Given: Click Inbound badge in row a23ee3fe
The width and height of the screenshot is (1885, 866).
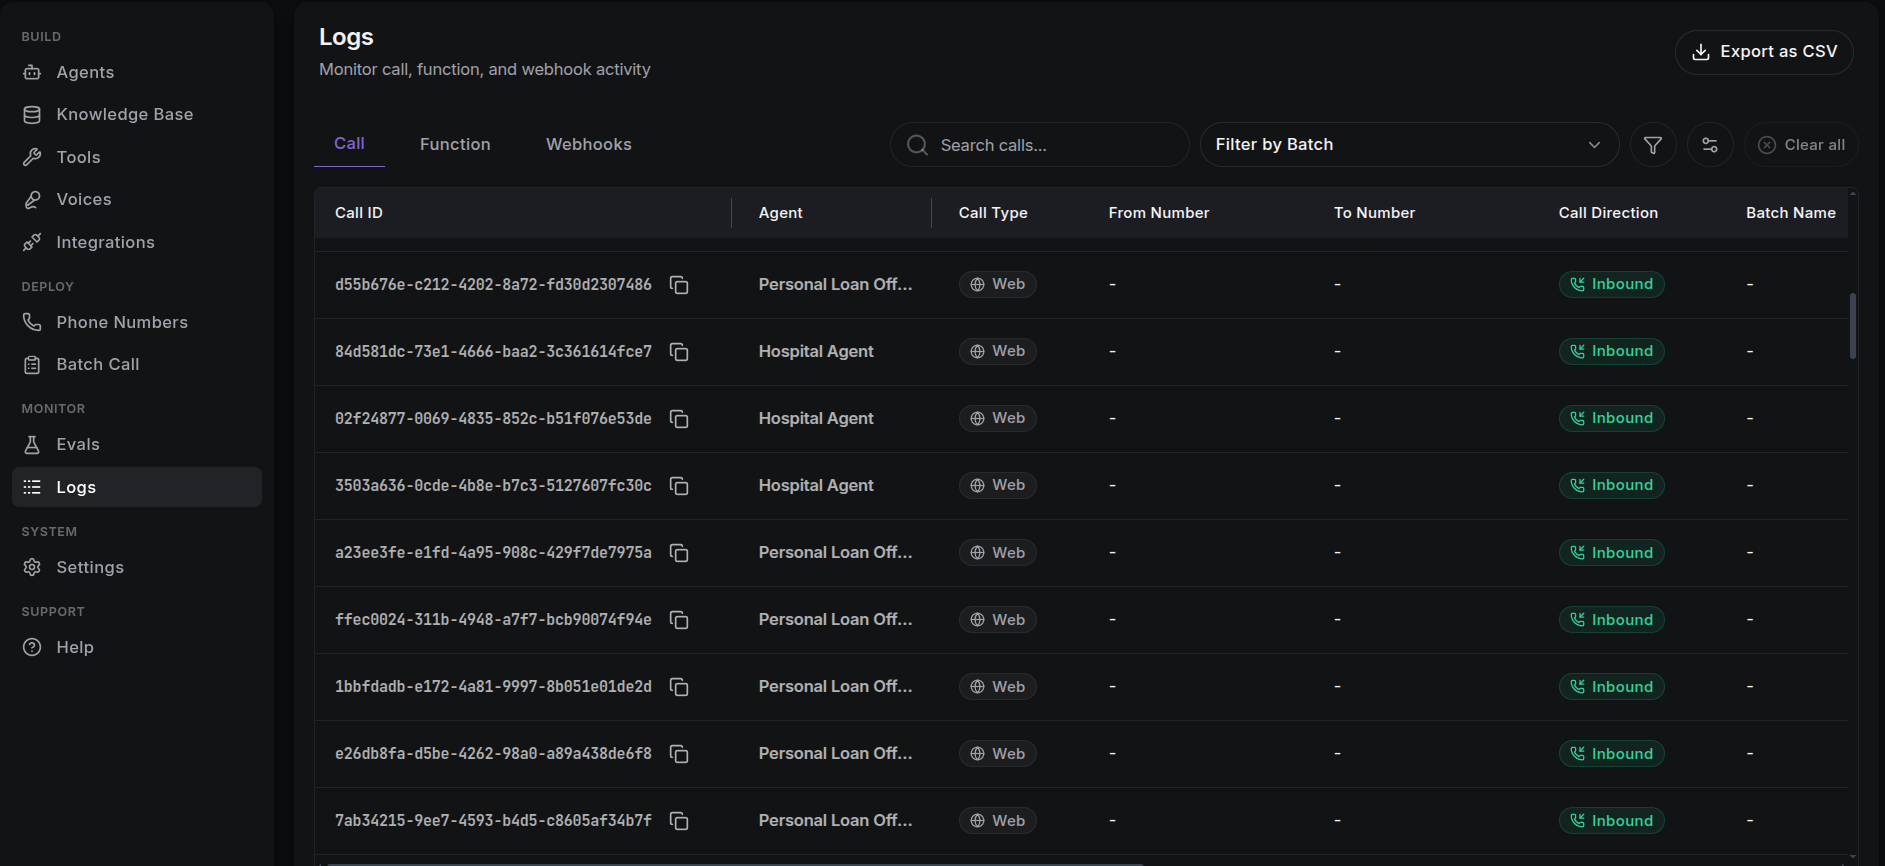Looking at the screenshot, I should click(x=1611, y=552).
